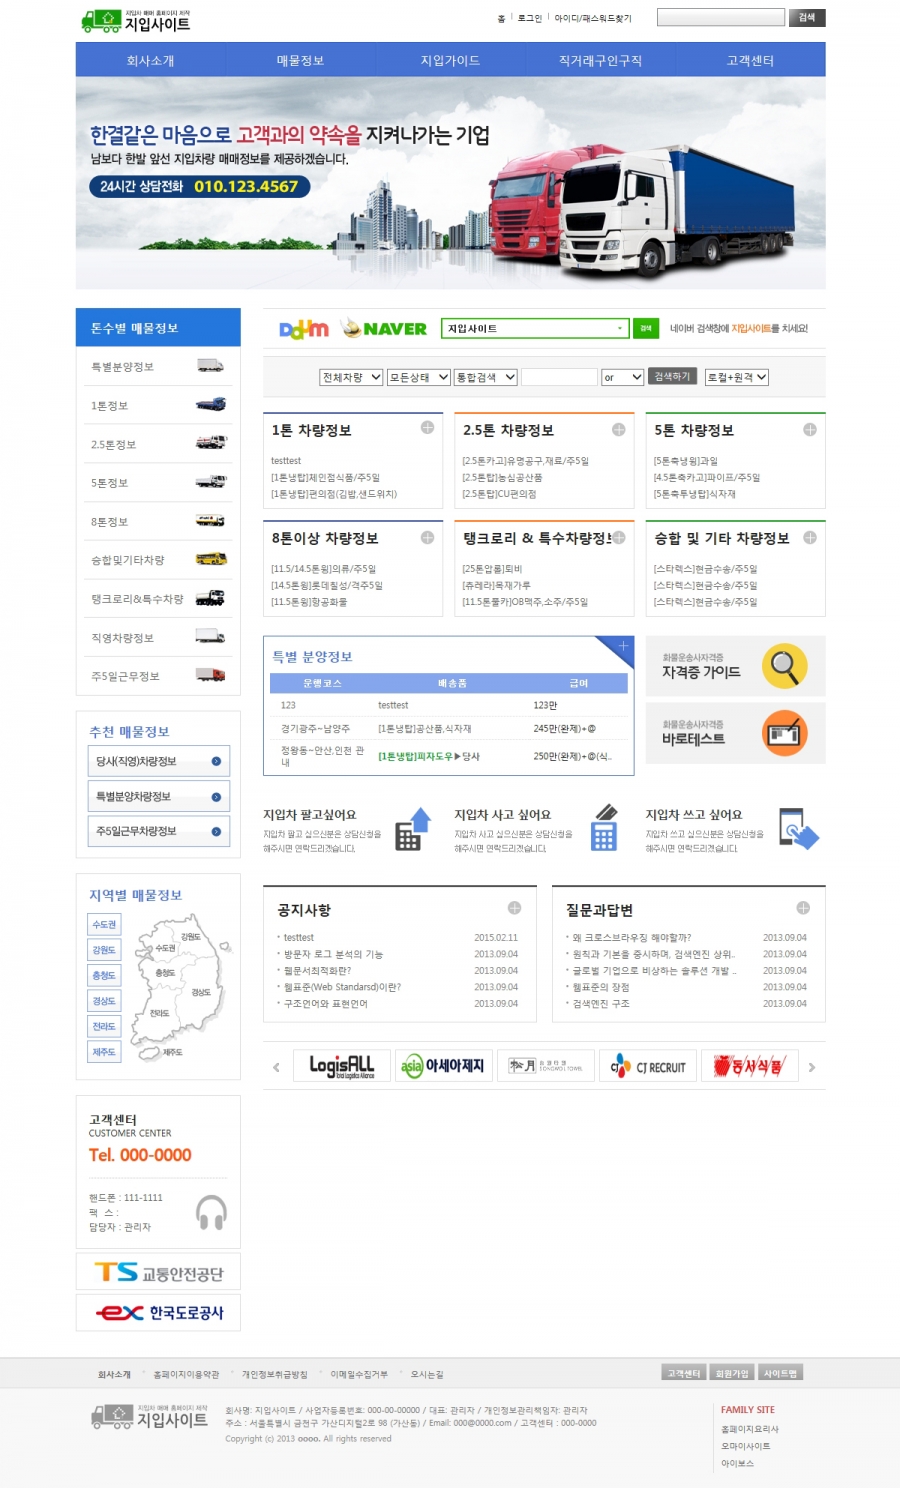Open the 매물정보 menu
The width and height of the screenshot is (900, 1488).
point(300,61)
